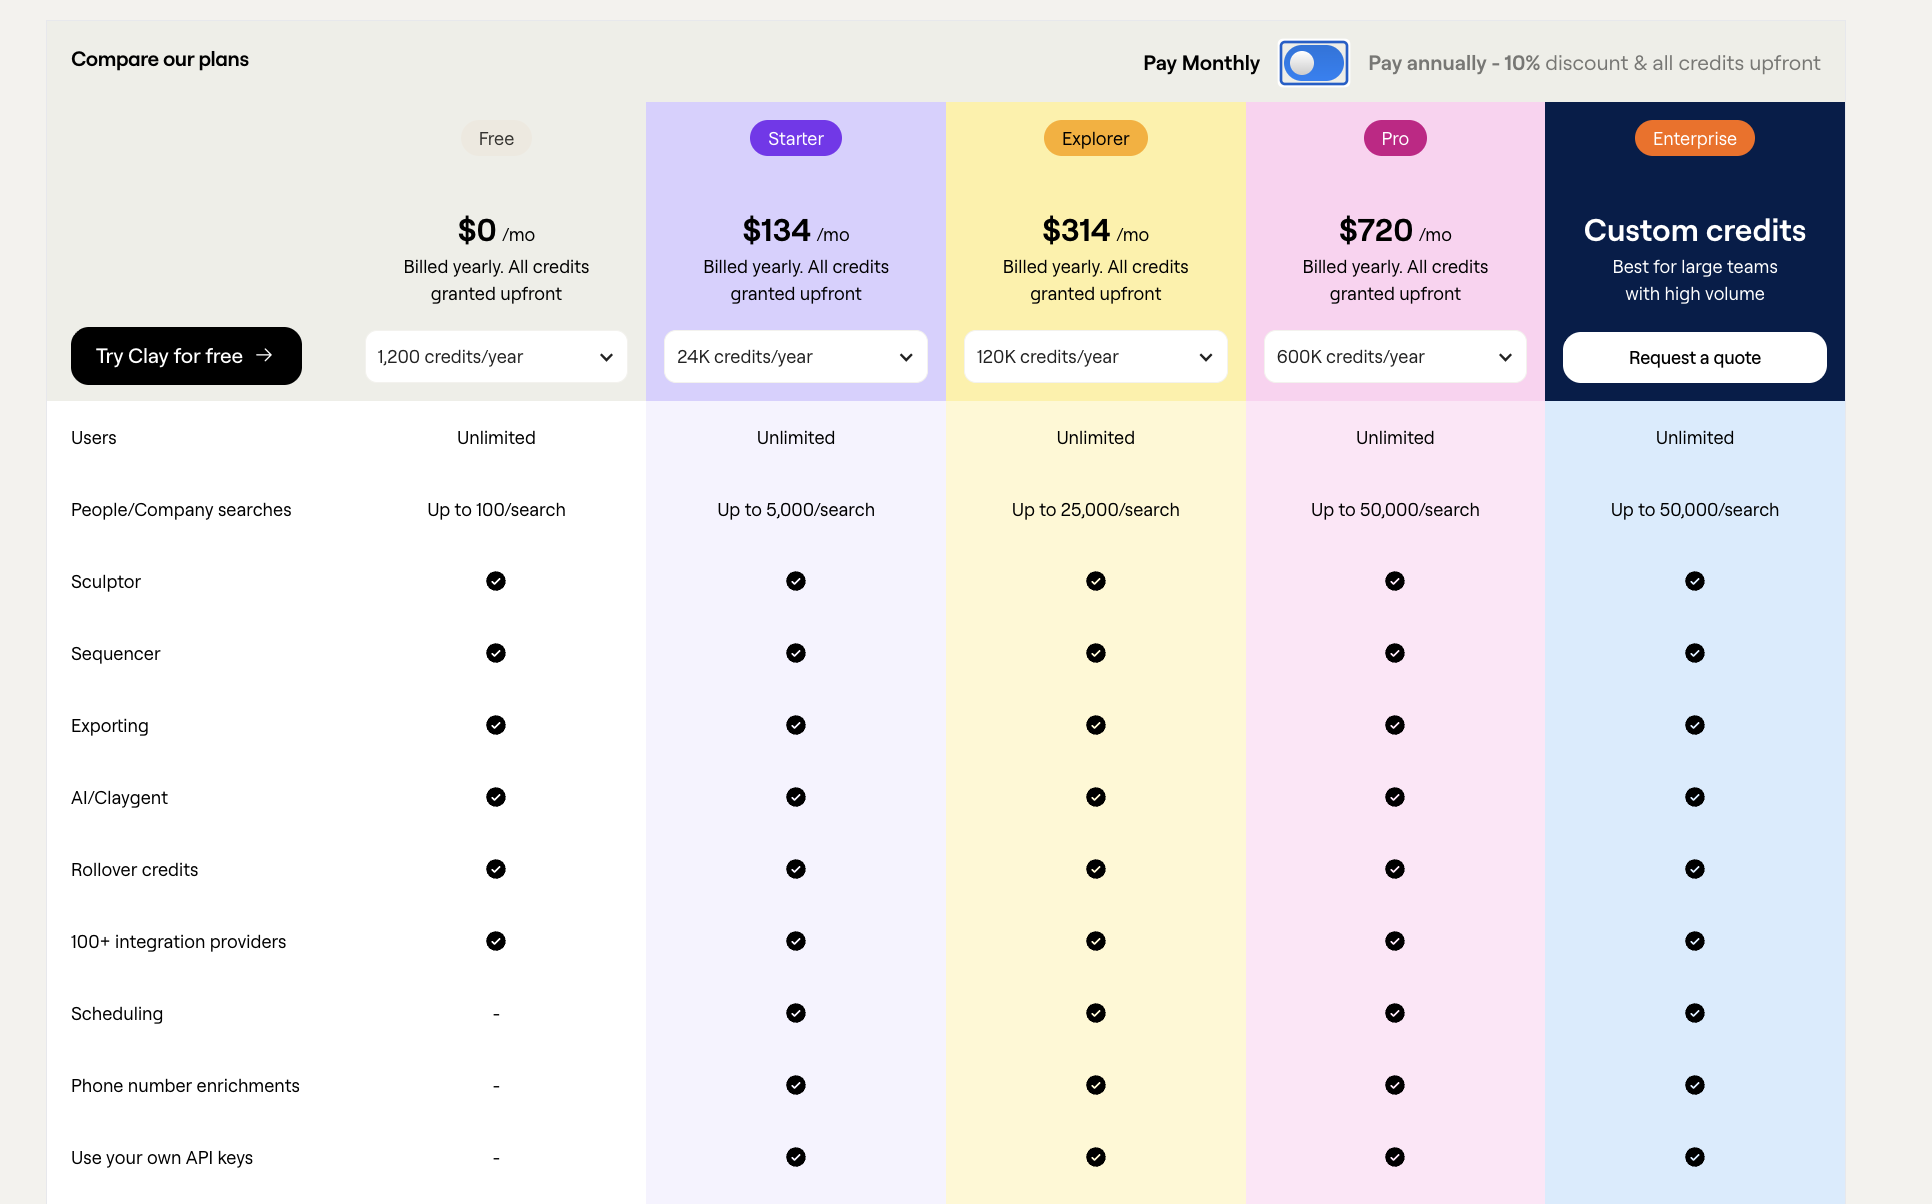Click the Sculptor checkmark under Starter plan
Image resolution: width=1932 pixels, height=1204 pixels.
796,581
